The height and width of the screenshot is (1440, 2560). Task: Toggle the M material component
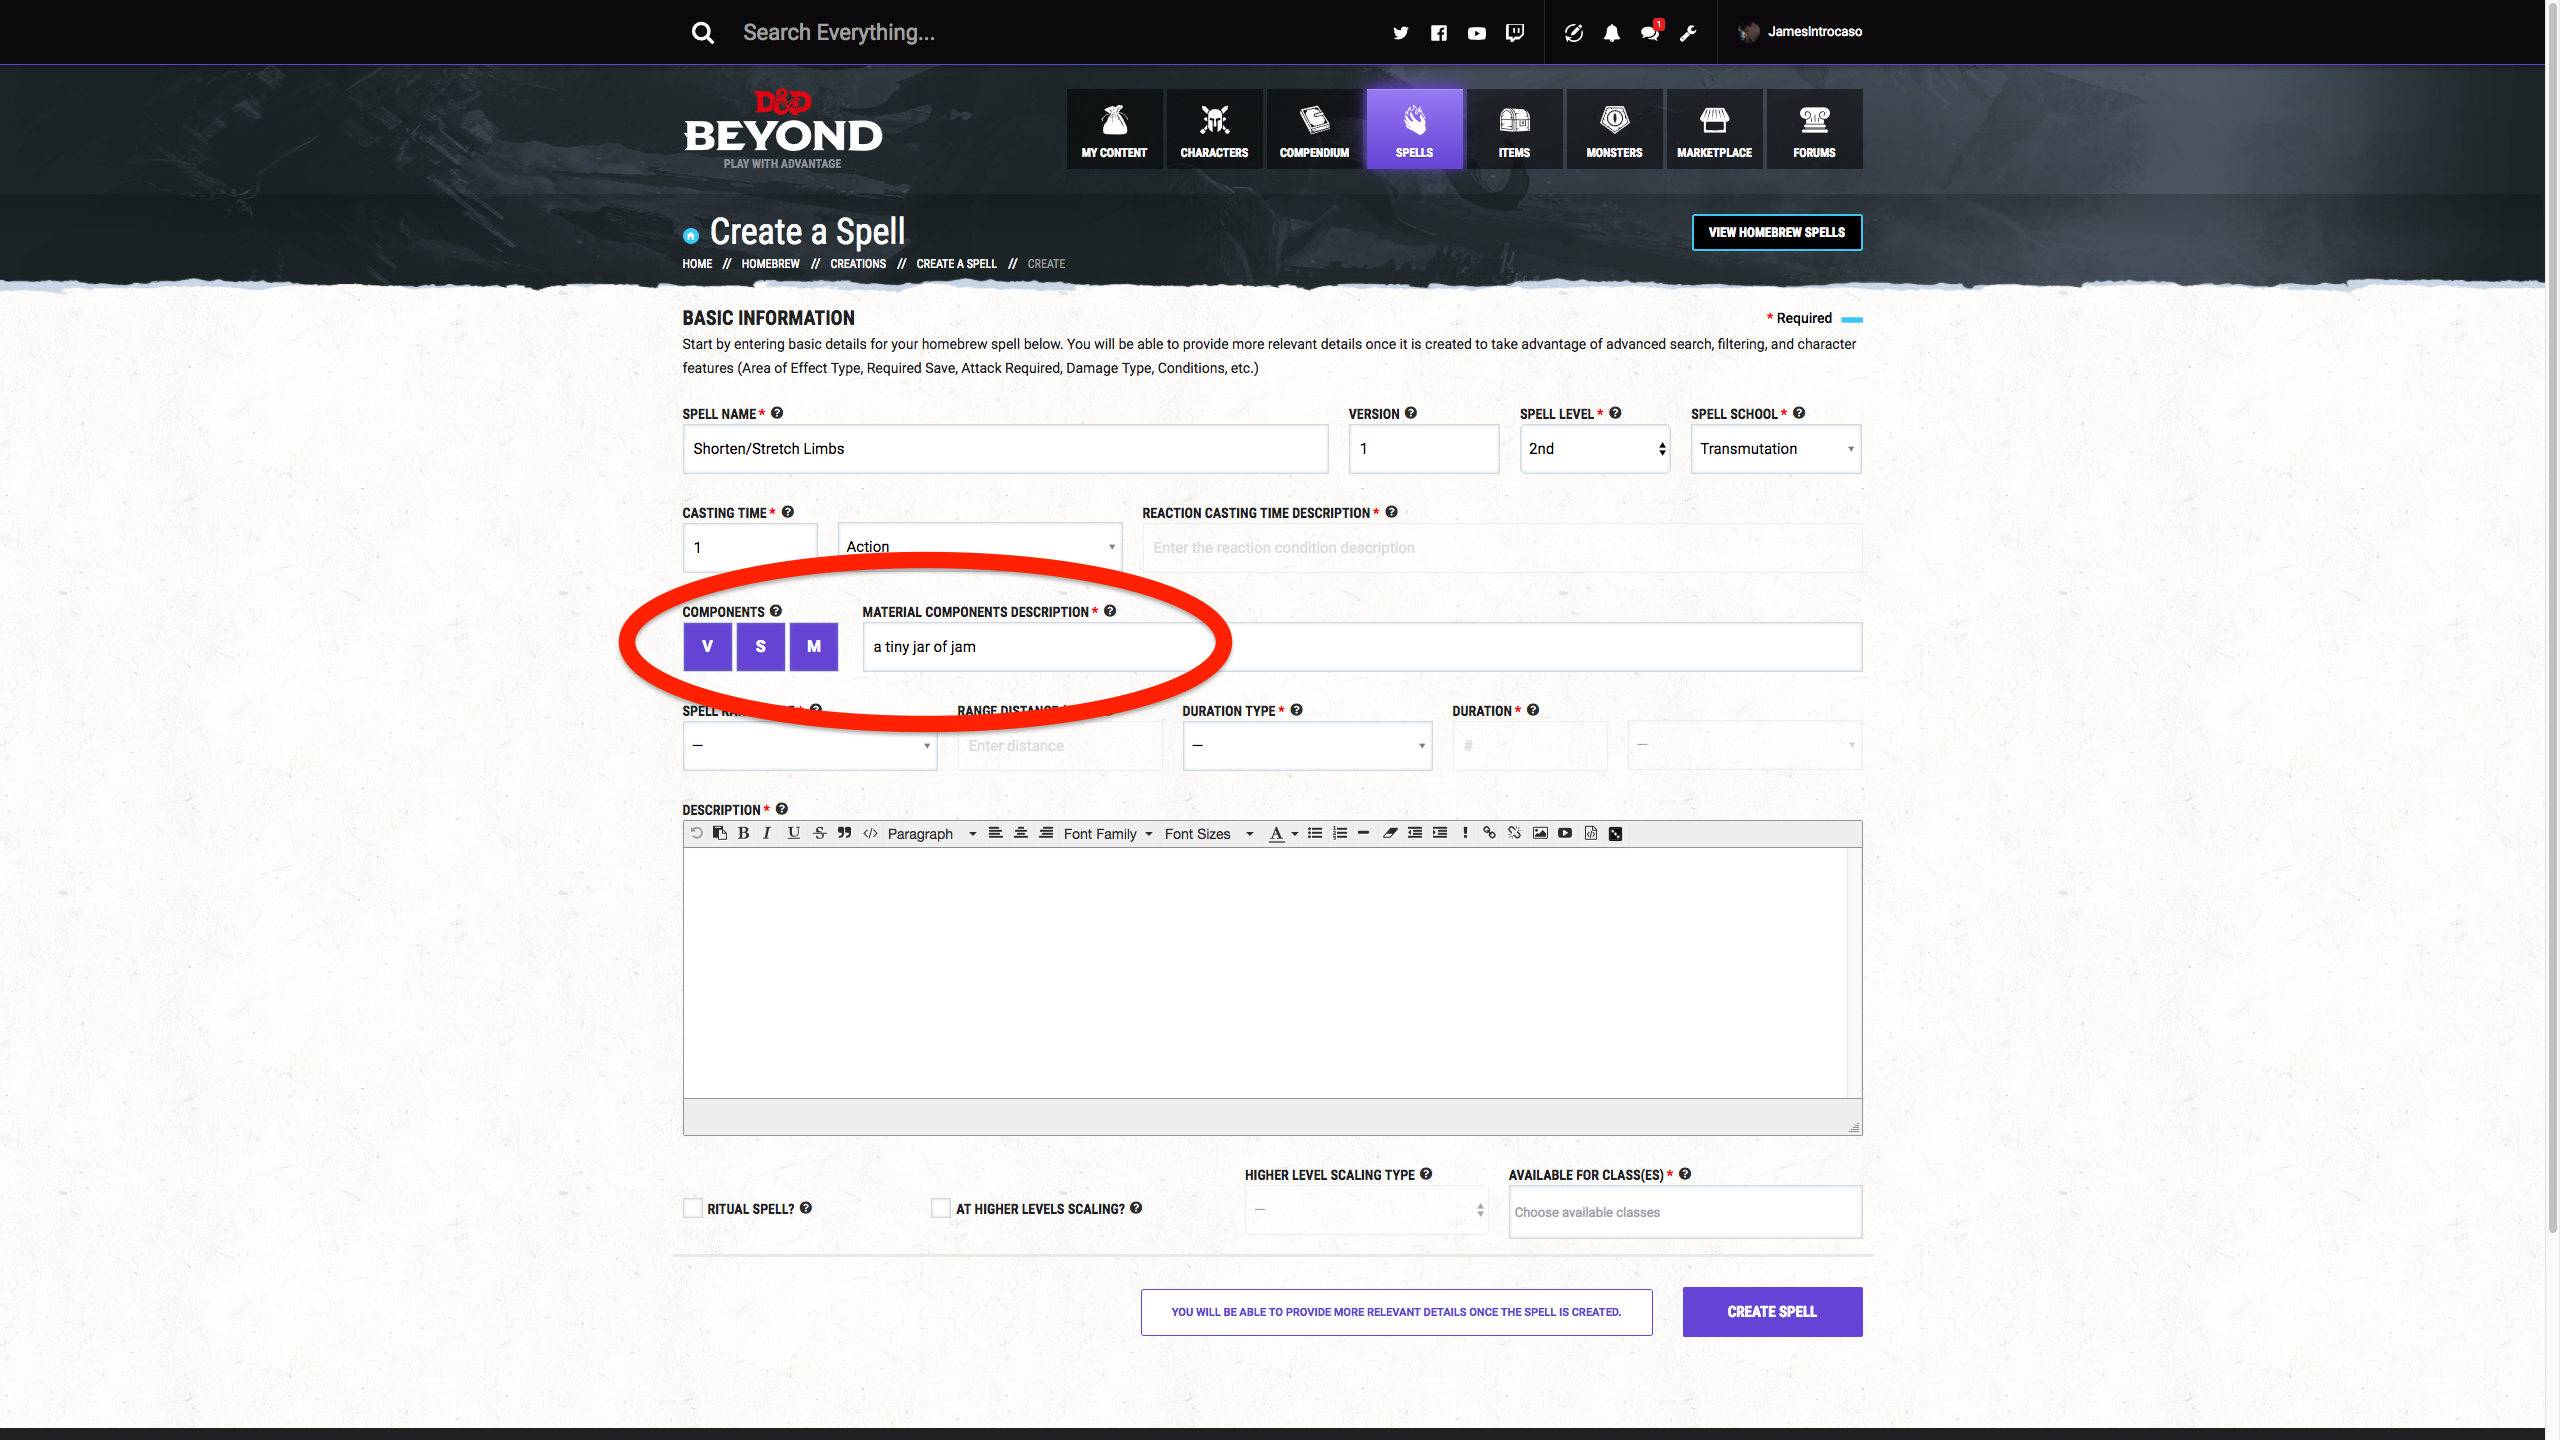click(814, 646)
